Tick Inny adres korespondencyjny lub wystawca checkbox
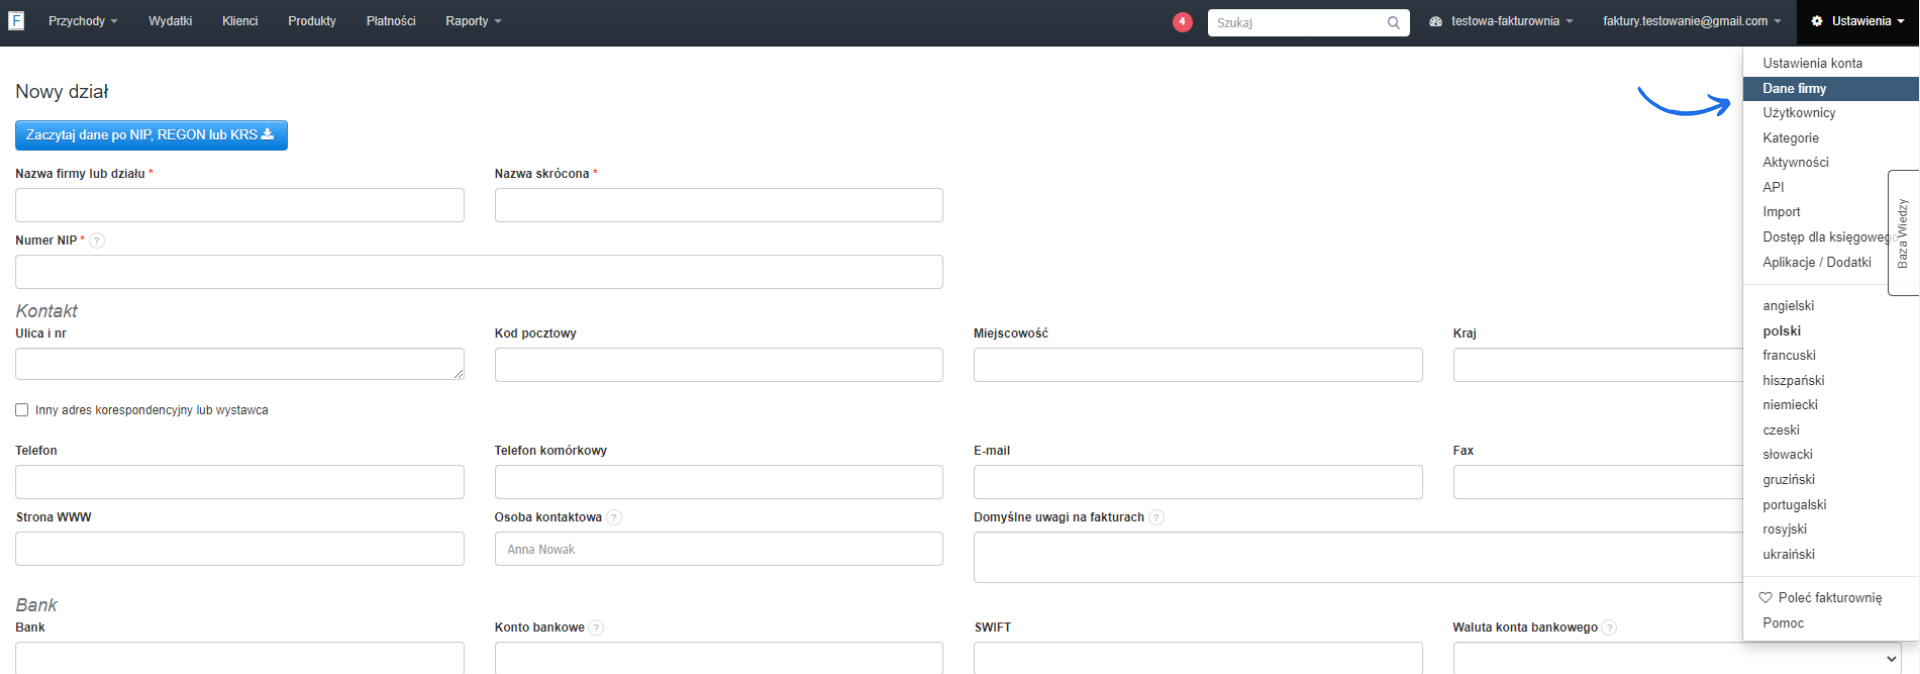 [22, 411]
